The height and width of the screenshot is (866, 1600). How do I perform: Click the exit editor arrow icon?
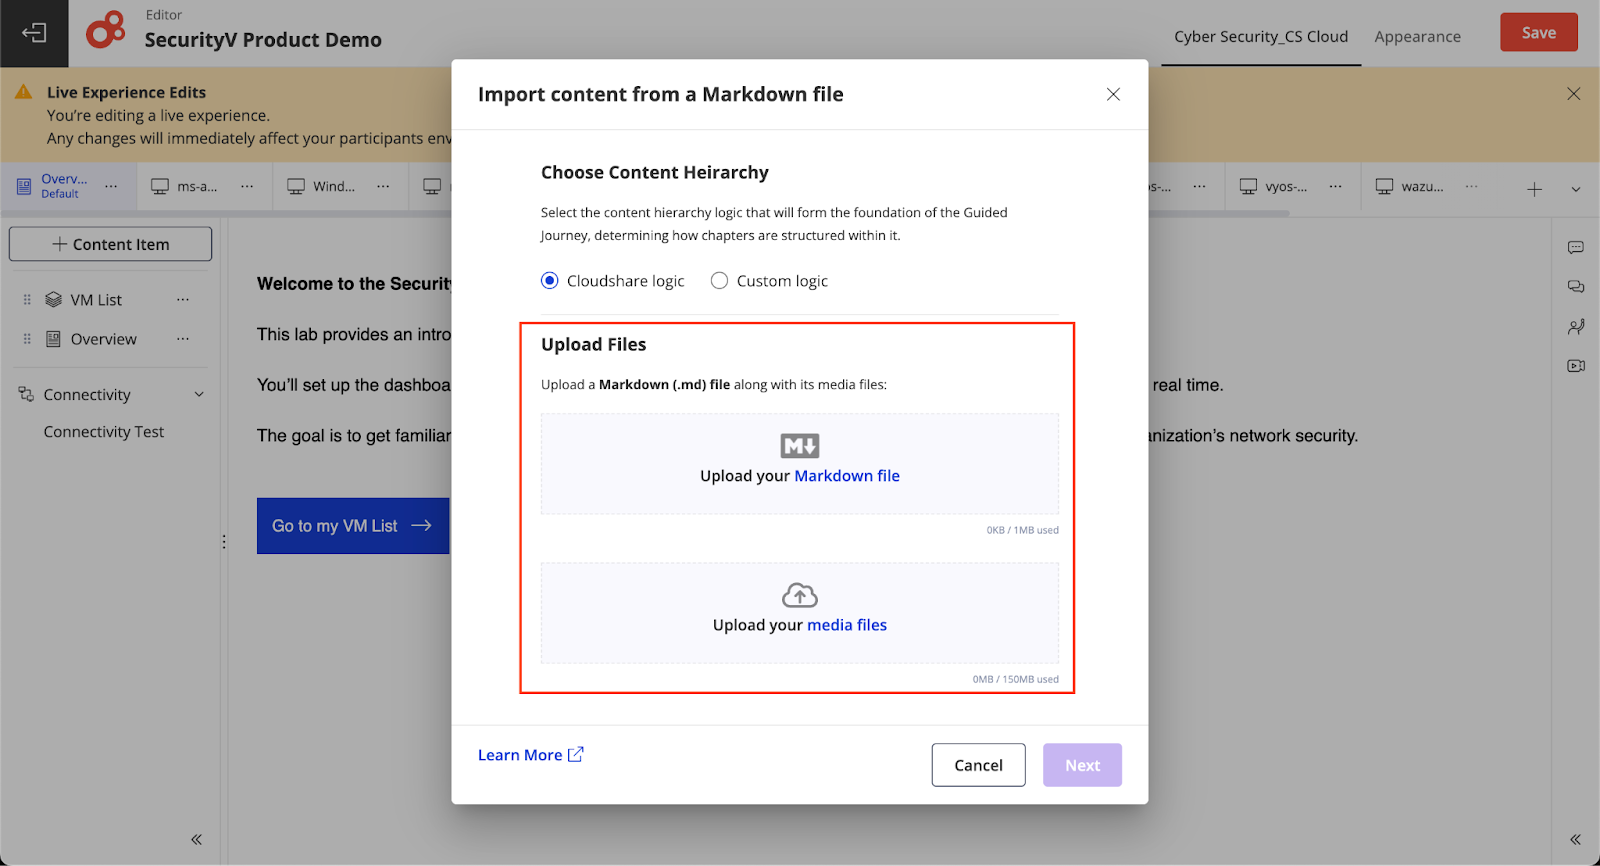[34, 33]
